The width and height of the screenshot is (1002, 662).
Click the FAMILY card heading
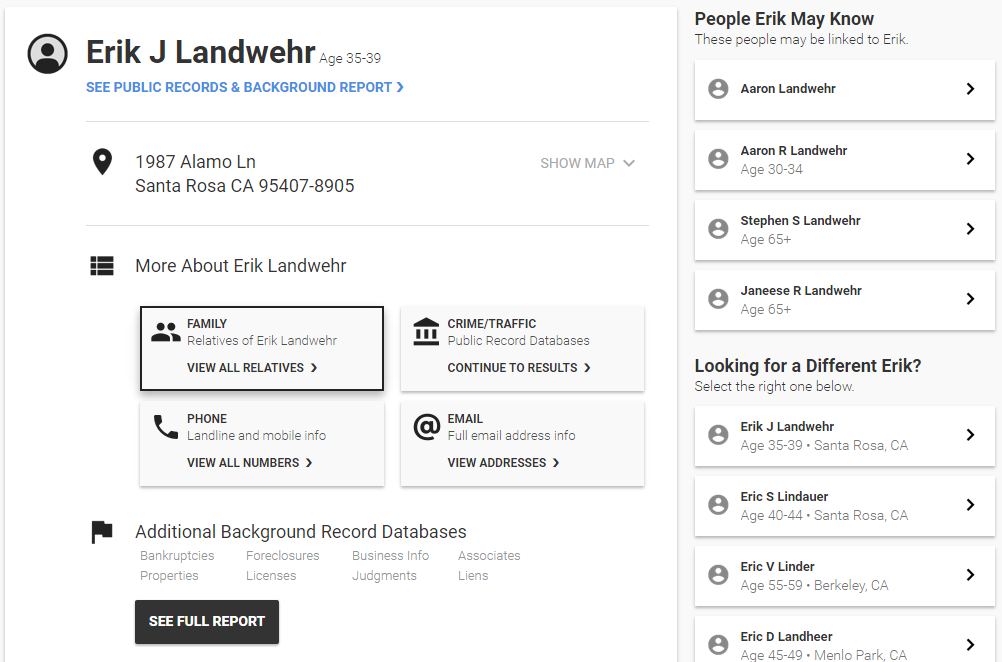(206, 323)
